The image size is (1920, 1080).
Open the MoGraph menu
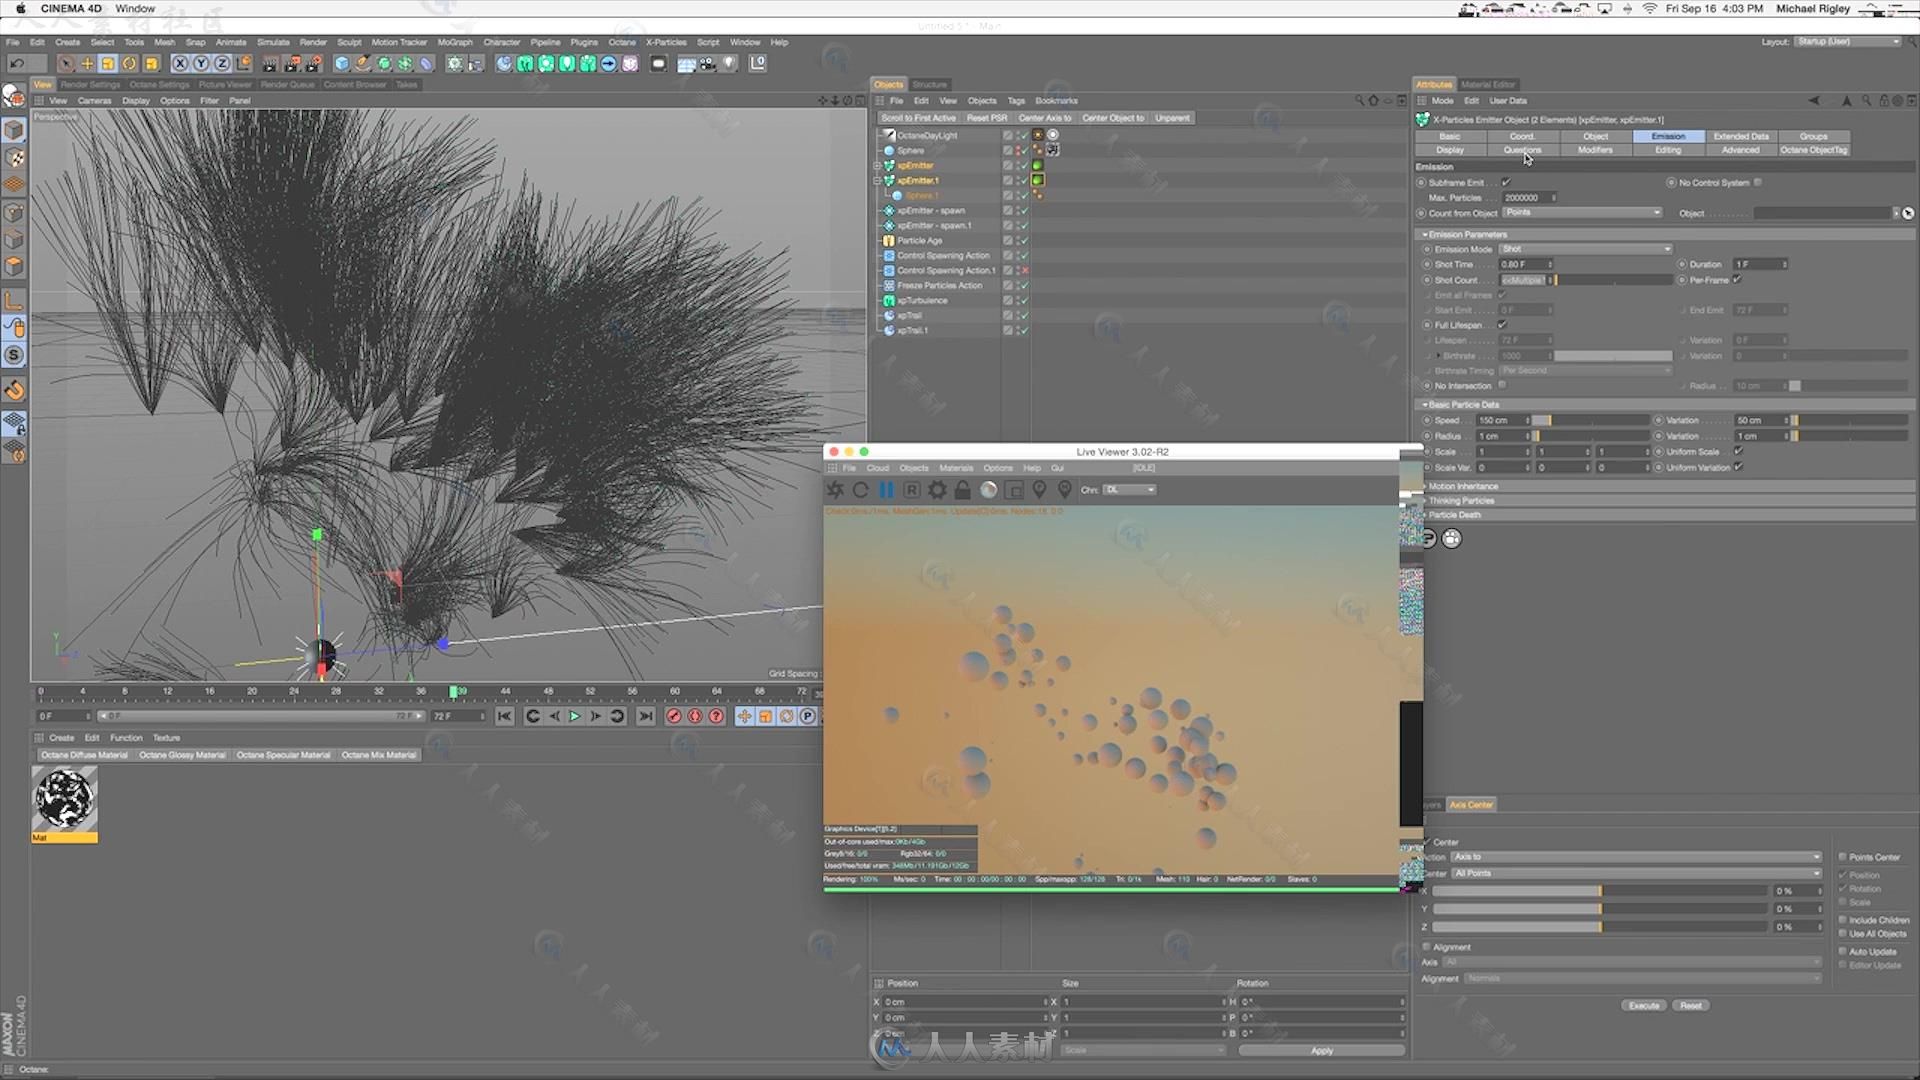(455, 42)
